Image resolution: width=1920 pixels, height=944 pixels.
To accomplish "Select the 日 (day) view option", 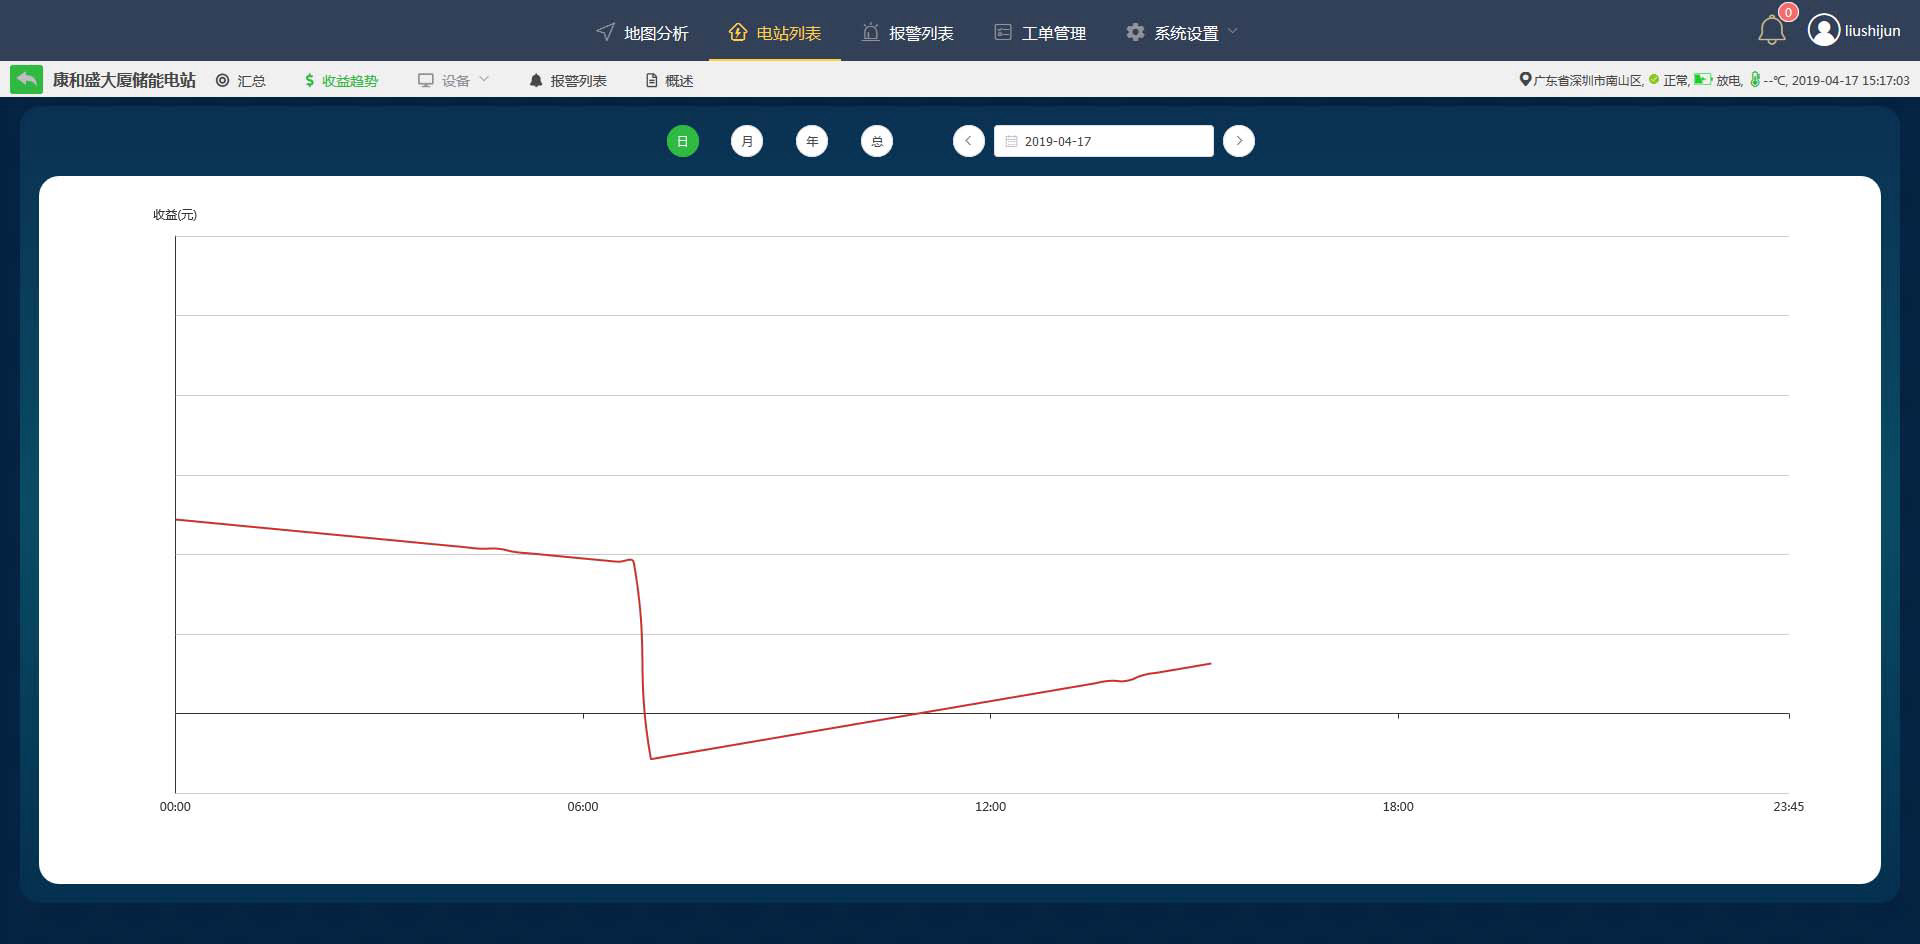I will coord(682,141).
